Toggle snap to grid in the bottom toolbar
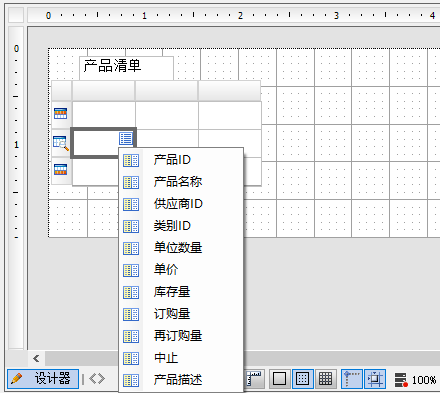 coord(375,379)
